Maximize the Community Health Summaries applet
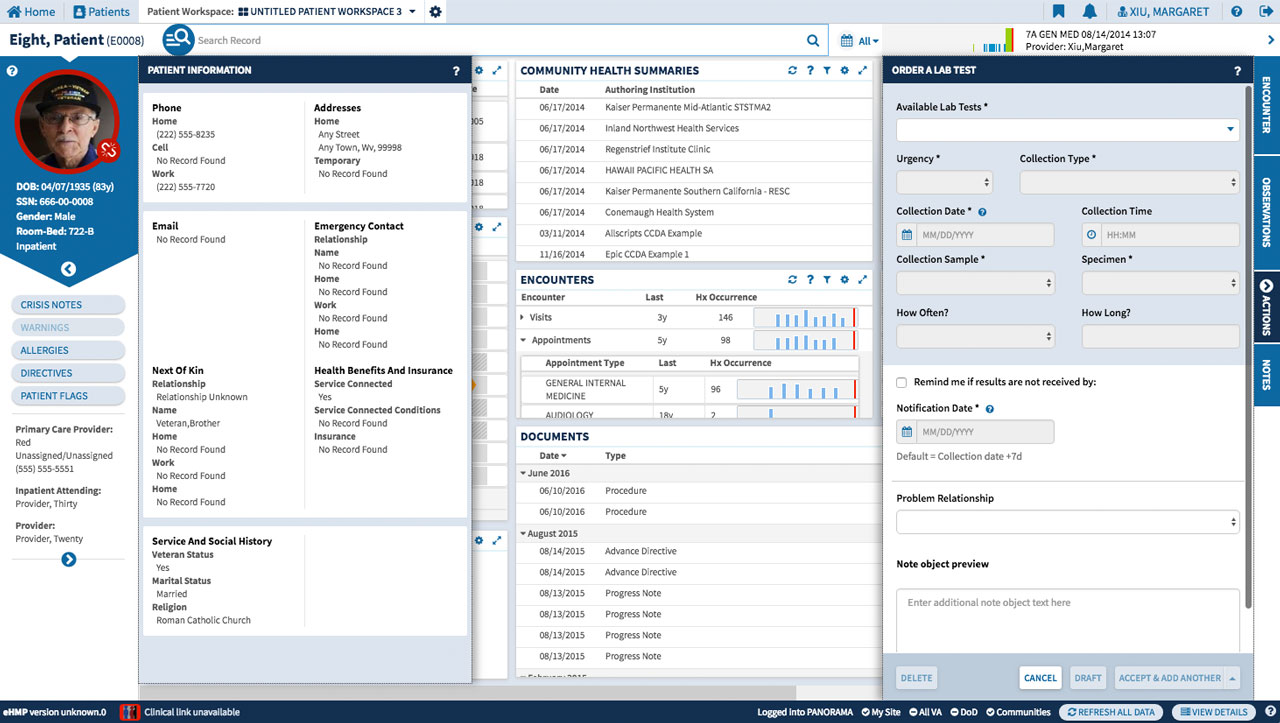 tap(863, 71)
